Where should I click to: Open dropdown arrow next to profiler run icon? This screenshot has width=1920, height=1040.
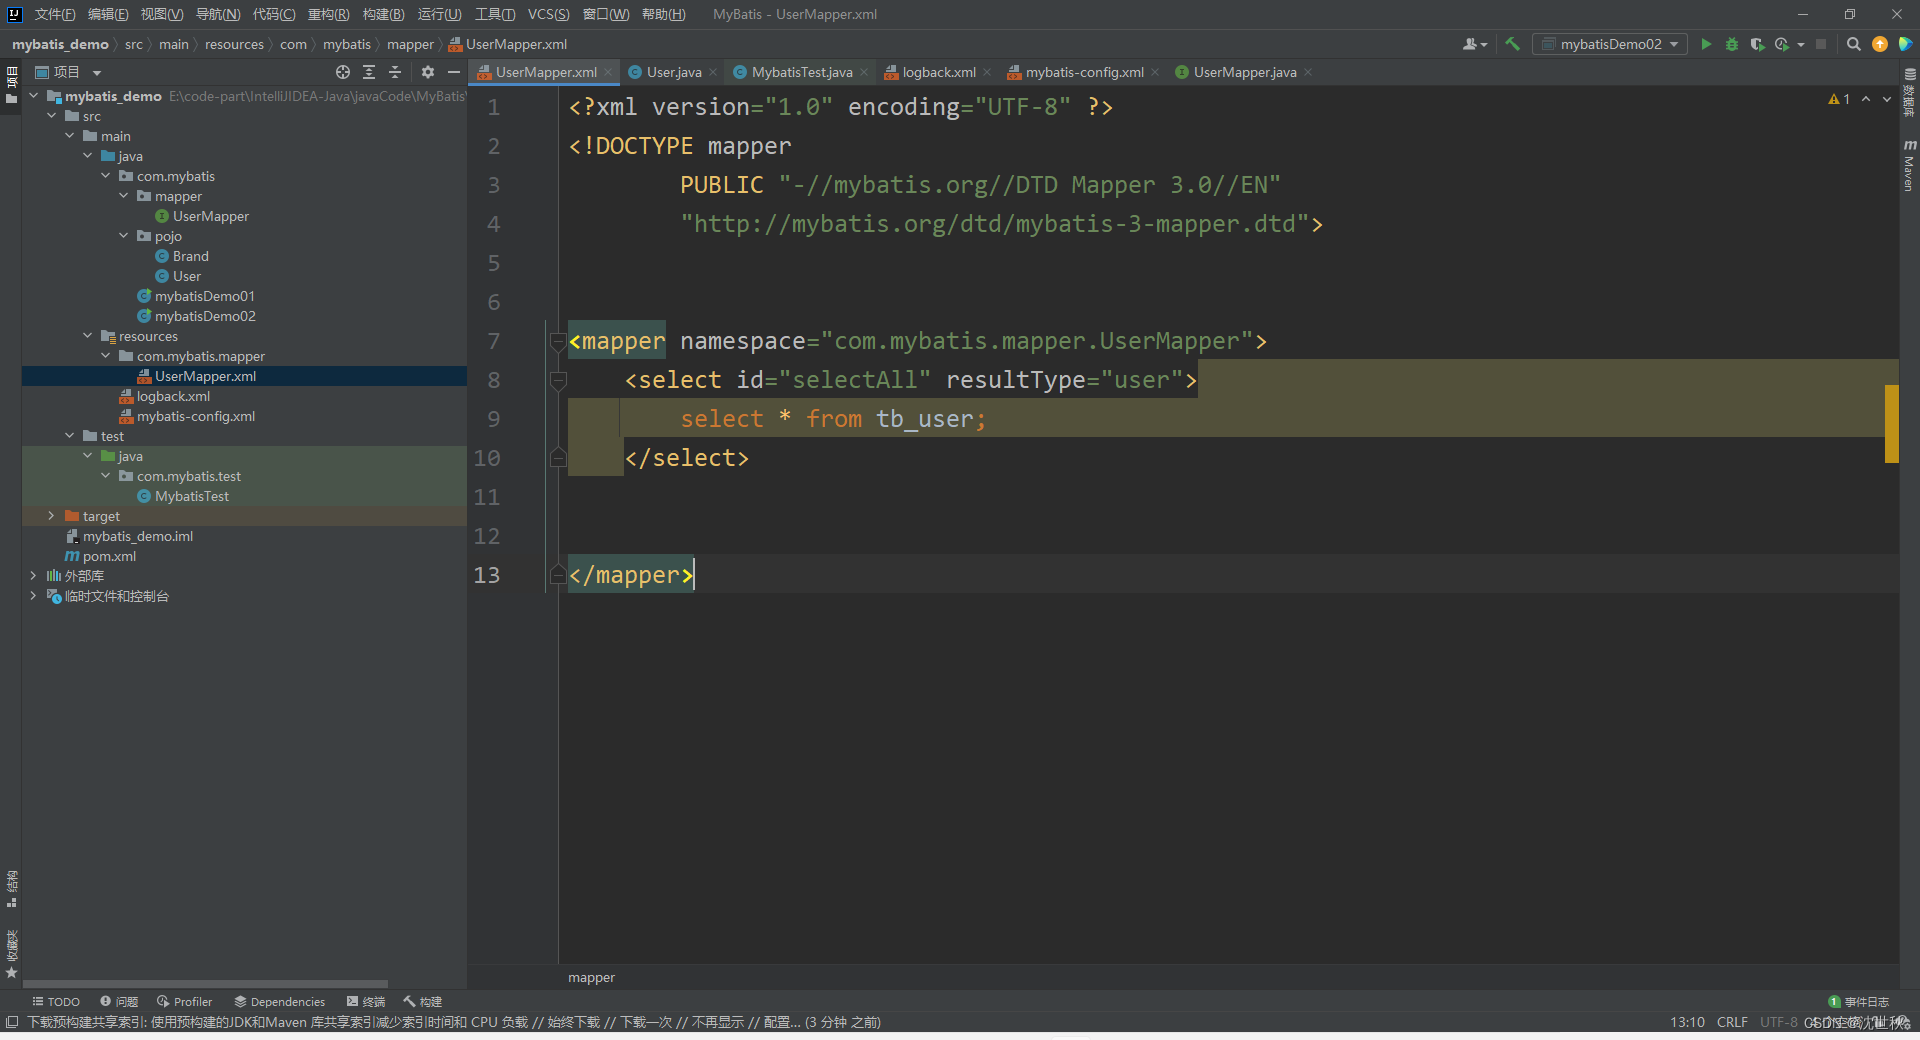[1800, 44]
